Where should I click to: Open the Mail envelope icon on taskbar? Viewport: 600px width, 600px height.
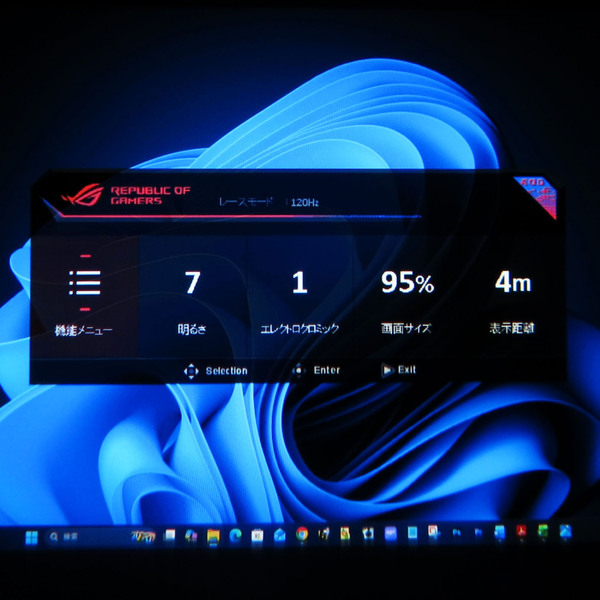tap(280, 535)
